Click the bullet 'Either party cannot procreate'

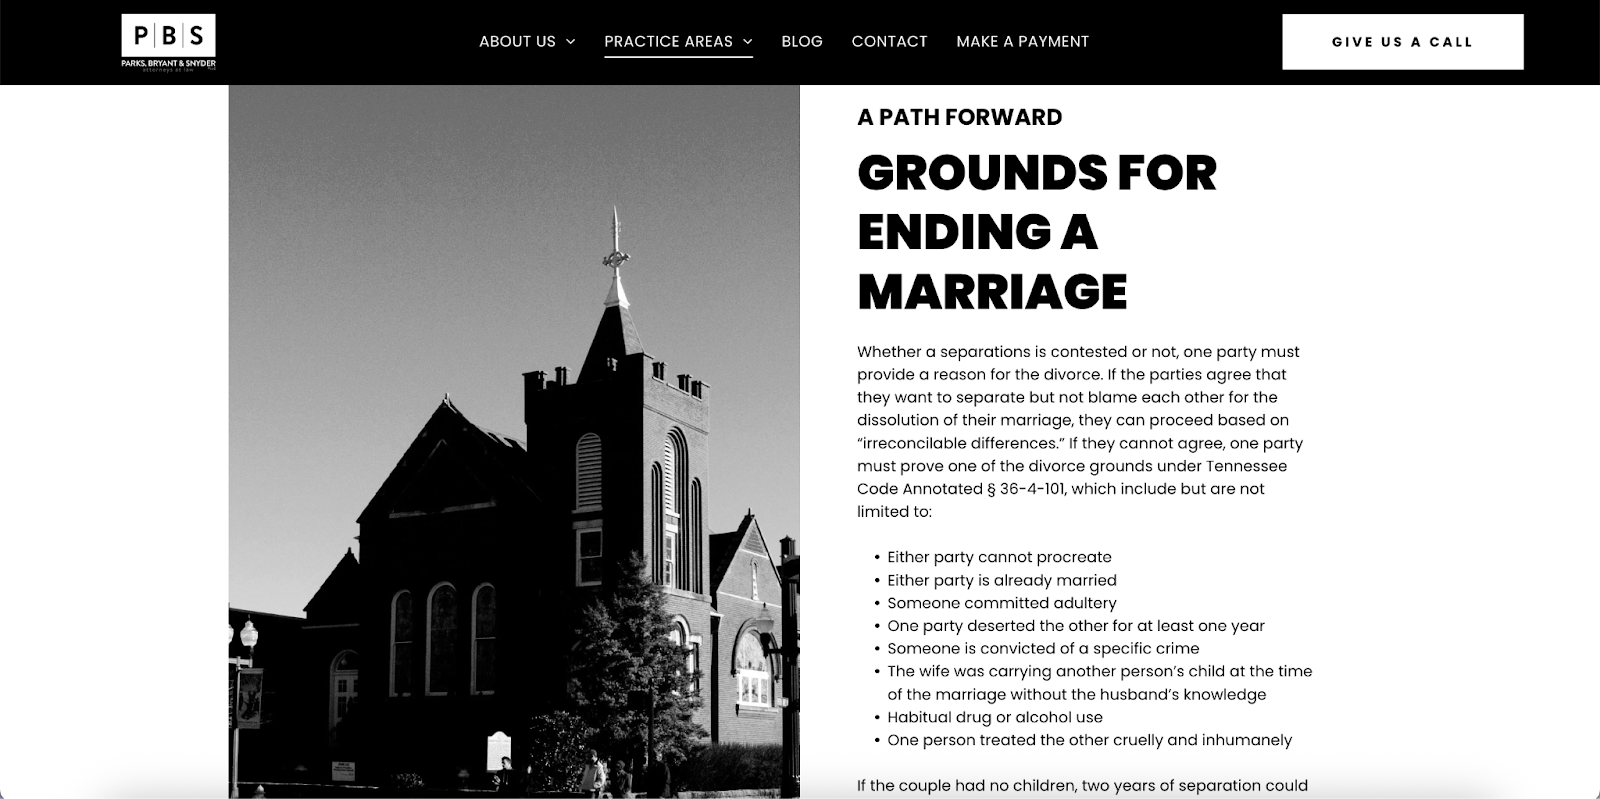(999, 557)
